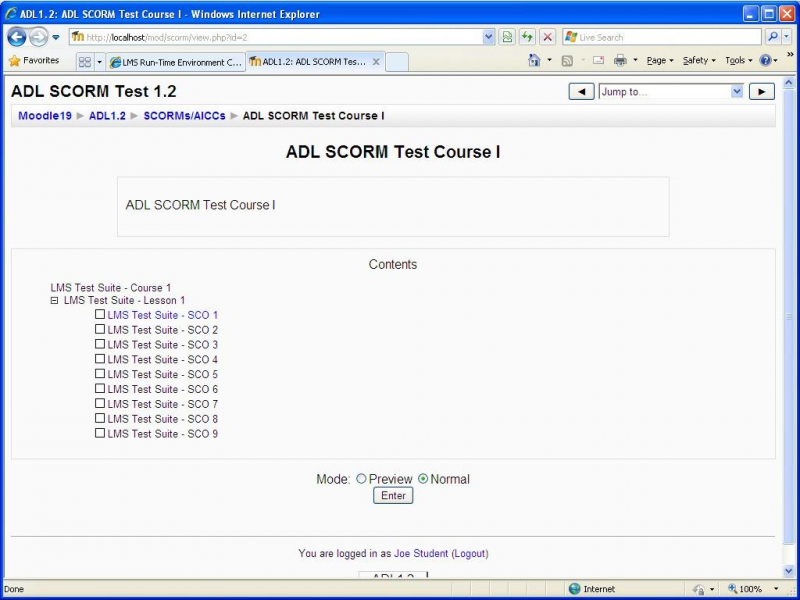Viewport: 800px width, 600px height.
Task: Click the RSS feeds icon
Action: click(567, 61)
